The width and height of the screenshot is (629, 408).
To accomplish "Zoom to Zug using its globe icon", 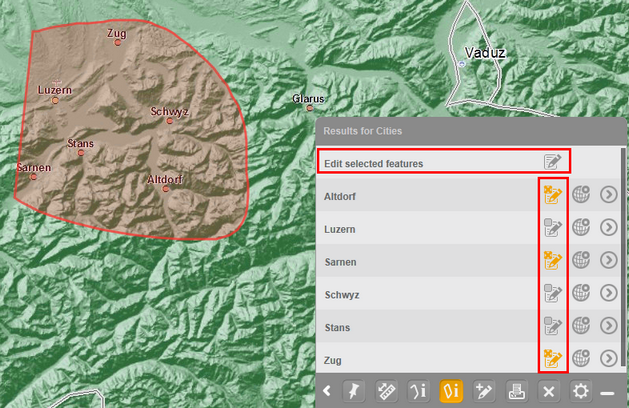I will click(581, 358).
